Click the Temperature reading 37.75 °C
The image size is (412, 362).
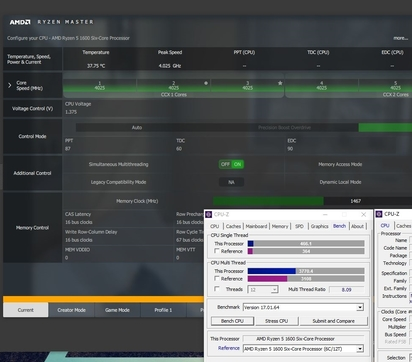click(x=96, y=66)
